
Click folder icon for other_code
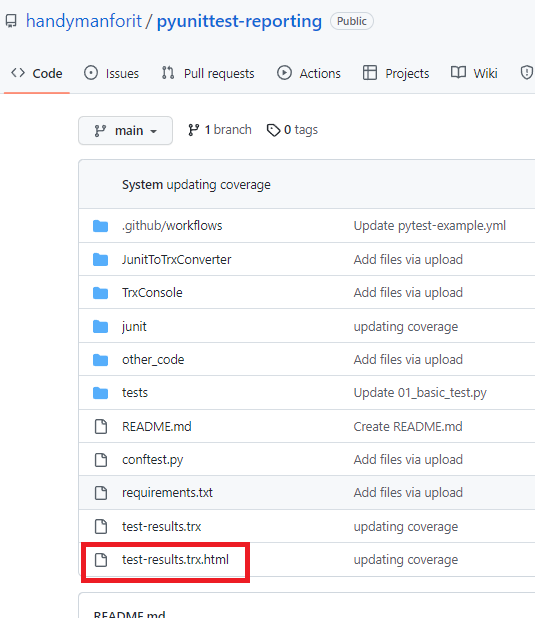pos(101,360)
